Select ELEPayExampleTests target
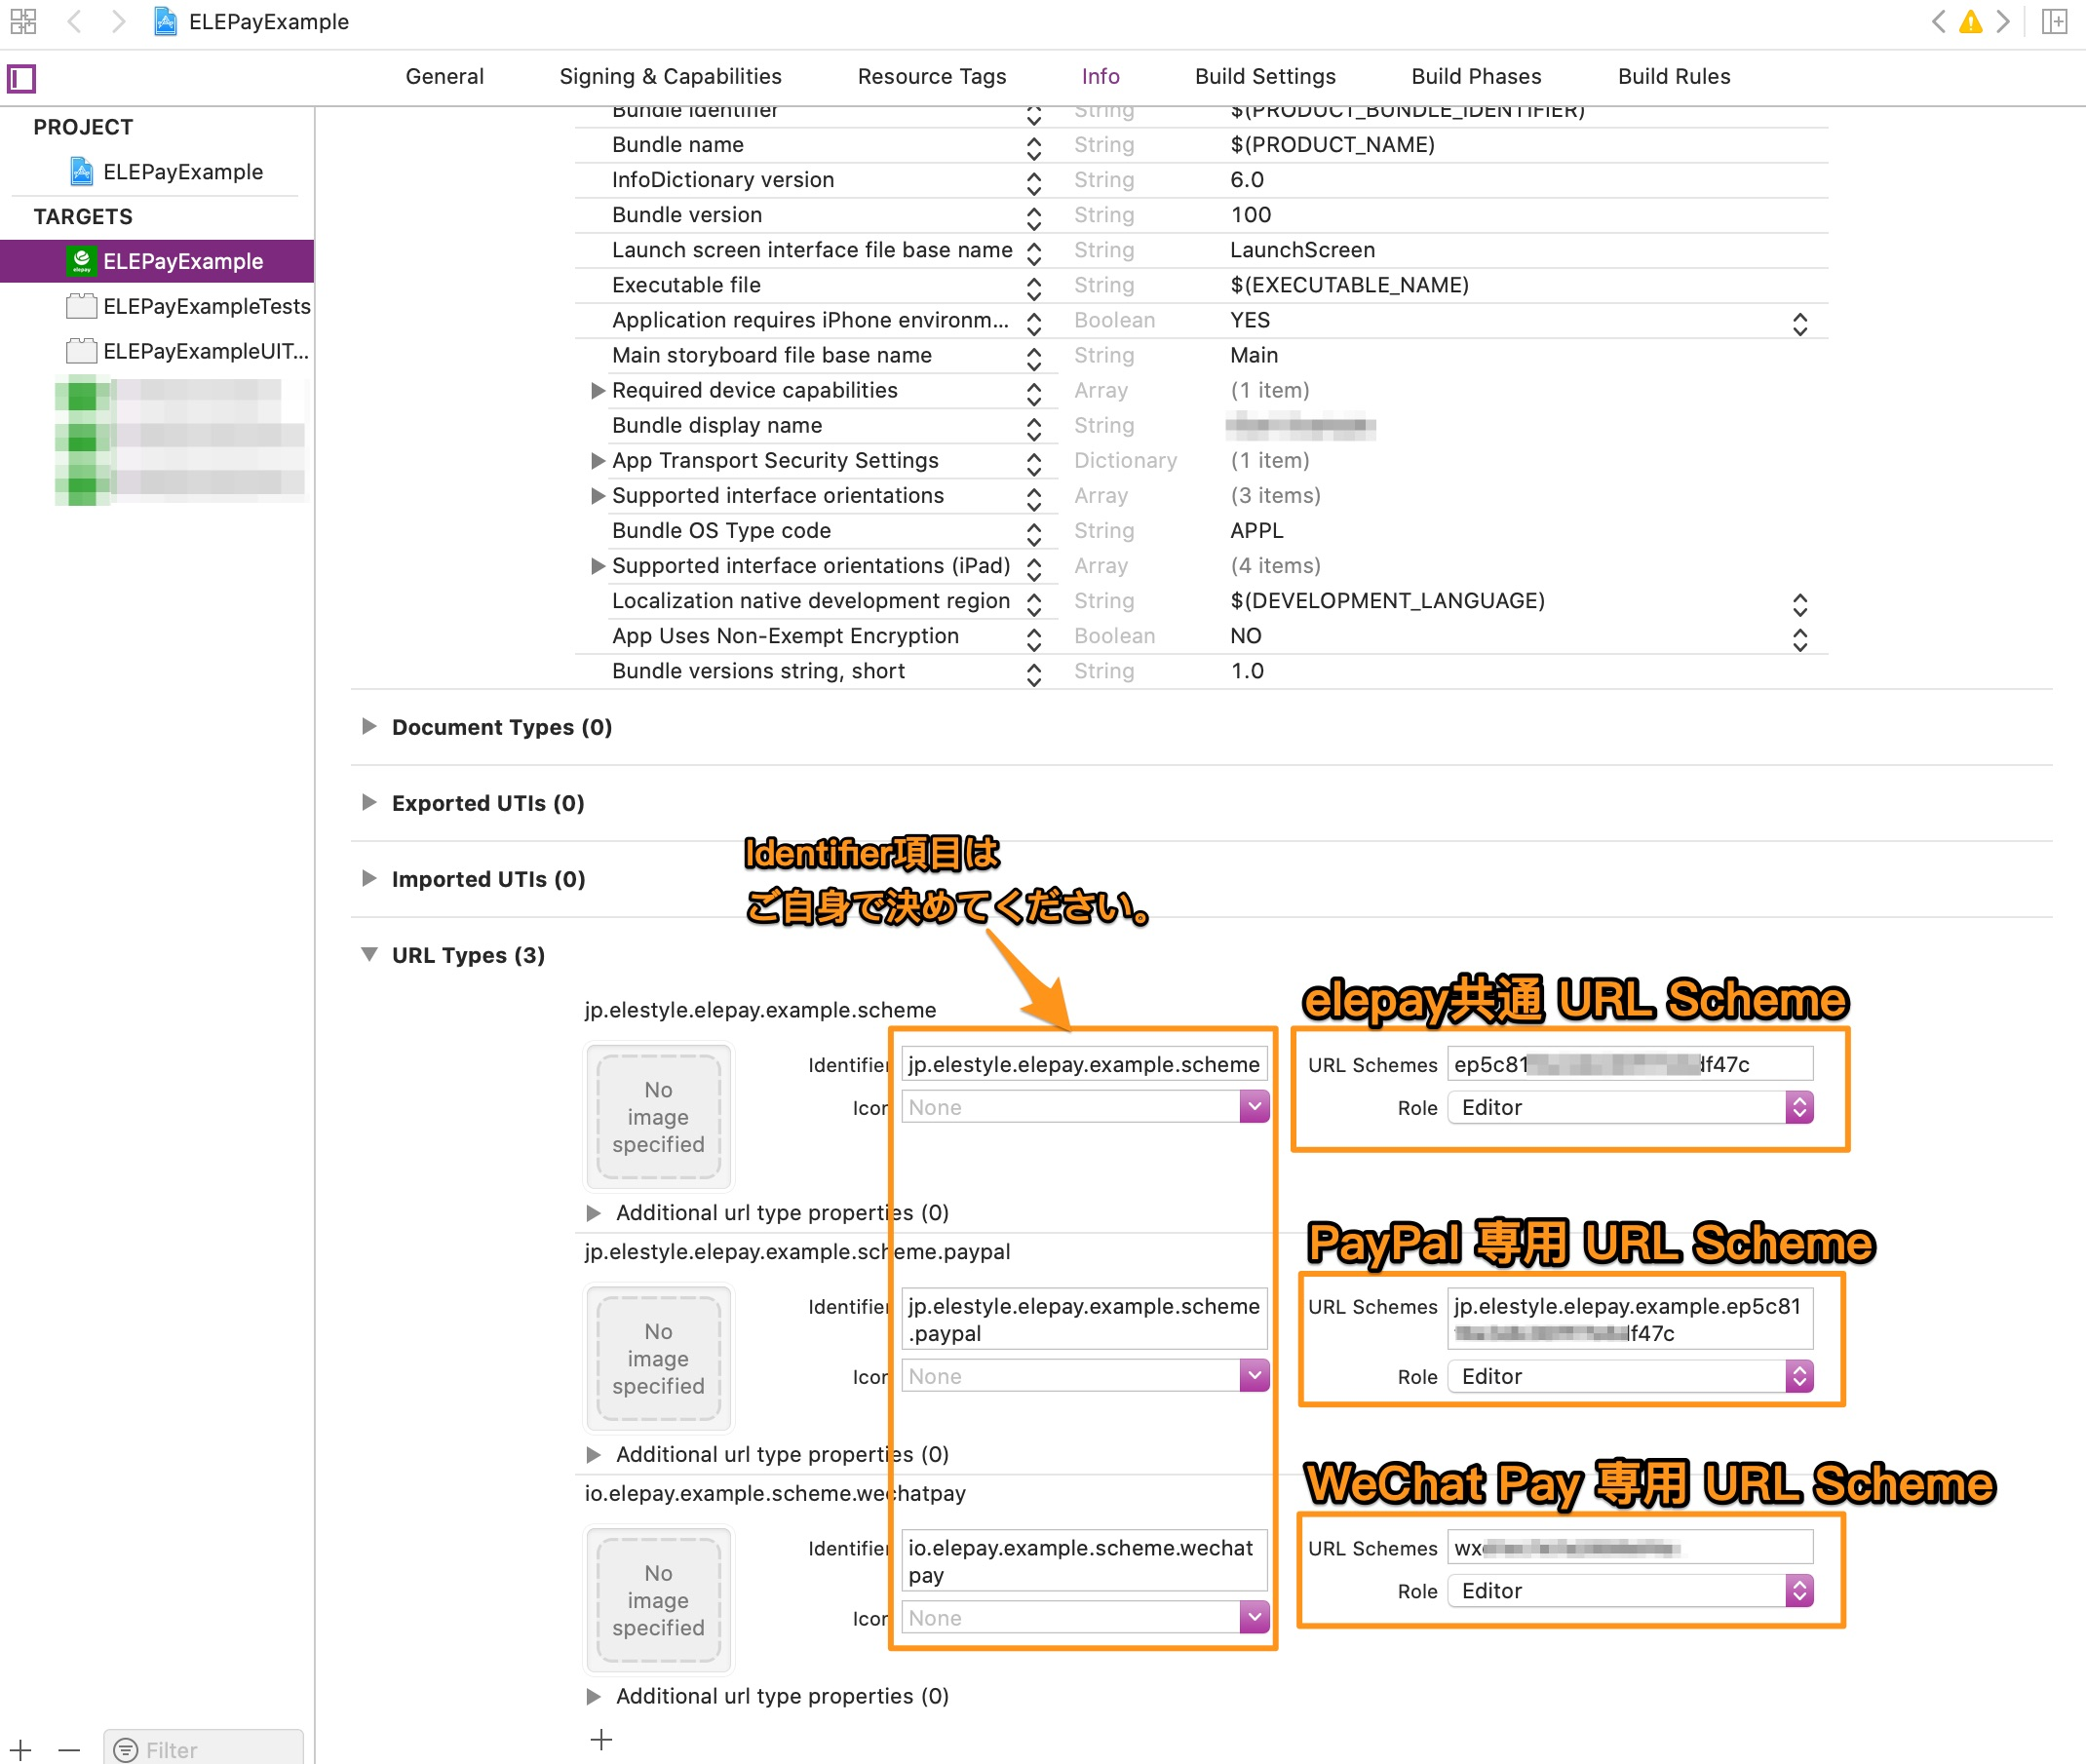This screenshot has width=2086, height=1764. [206, 306]
